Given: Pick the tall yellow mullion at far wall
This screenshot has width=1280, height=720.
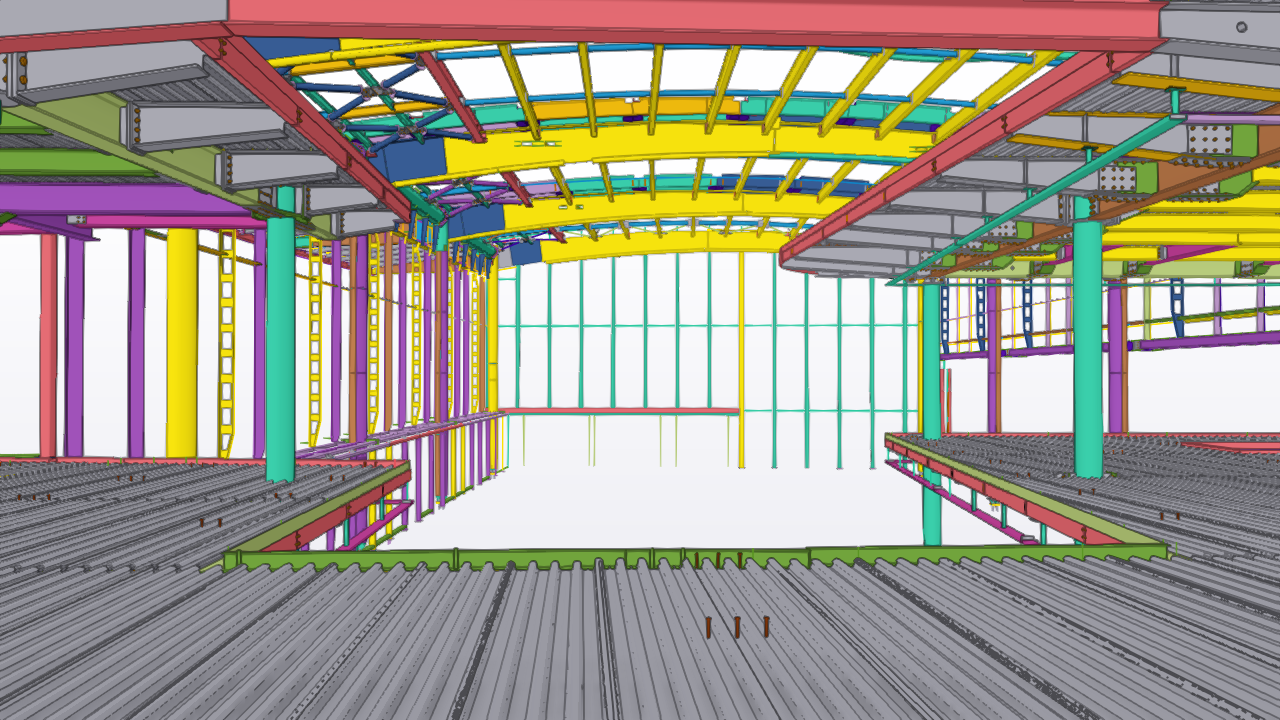Looking at the screenshot, I should click(x=741, y=360).
